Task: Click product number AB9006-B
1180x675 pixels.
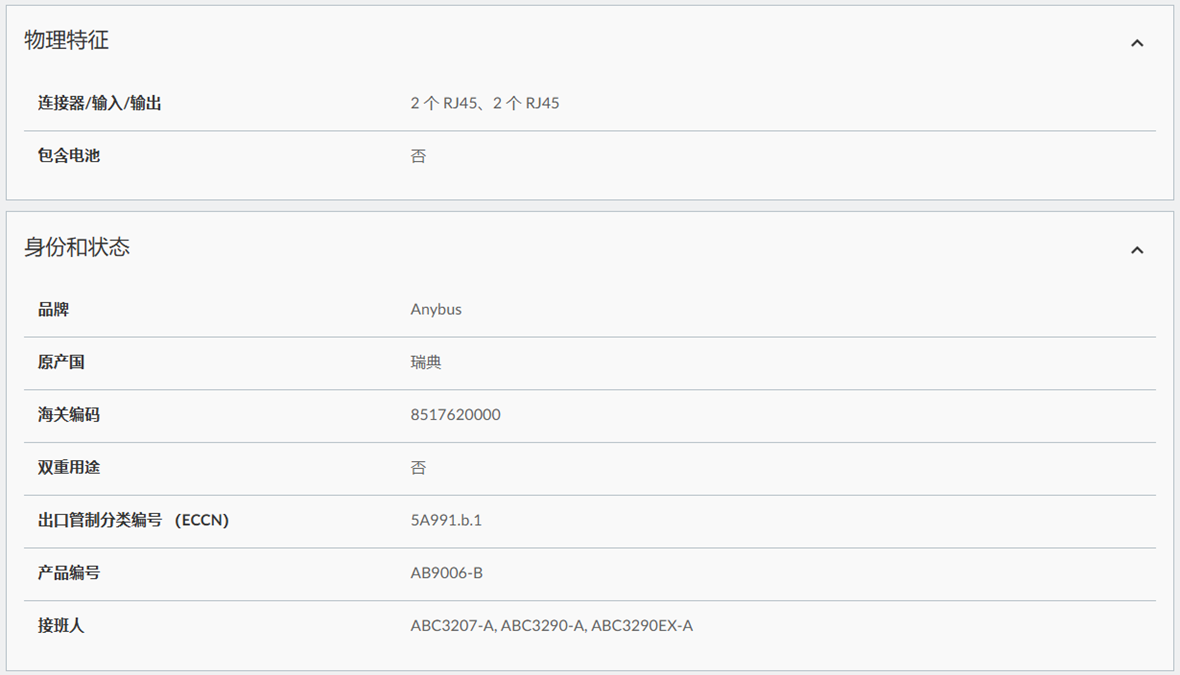Action: point(447,573)
